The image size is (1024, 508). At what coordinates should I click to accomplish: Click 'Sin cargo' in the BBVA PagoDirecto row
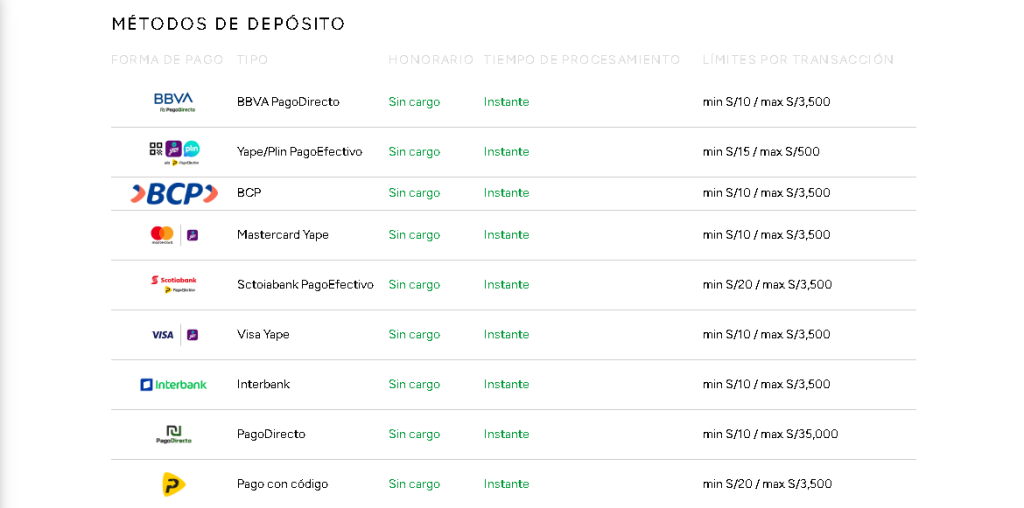(x=414, y=102)
